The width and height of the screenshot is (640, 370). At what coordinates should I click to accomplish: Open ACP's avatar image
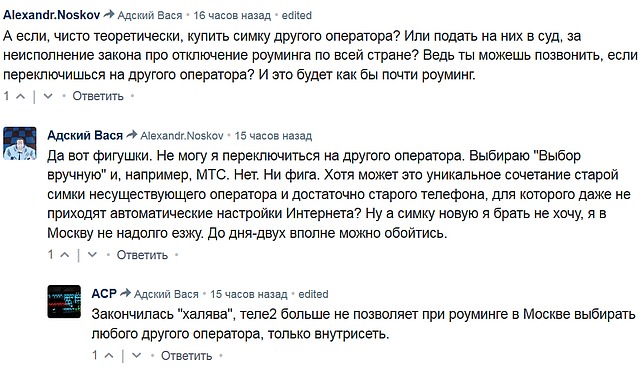64,302
